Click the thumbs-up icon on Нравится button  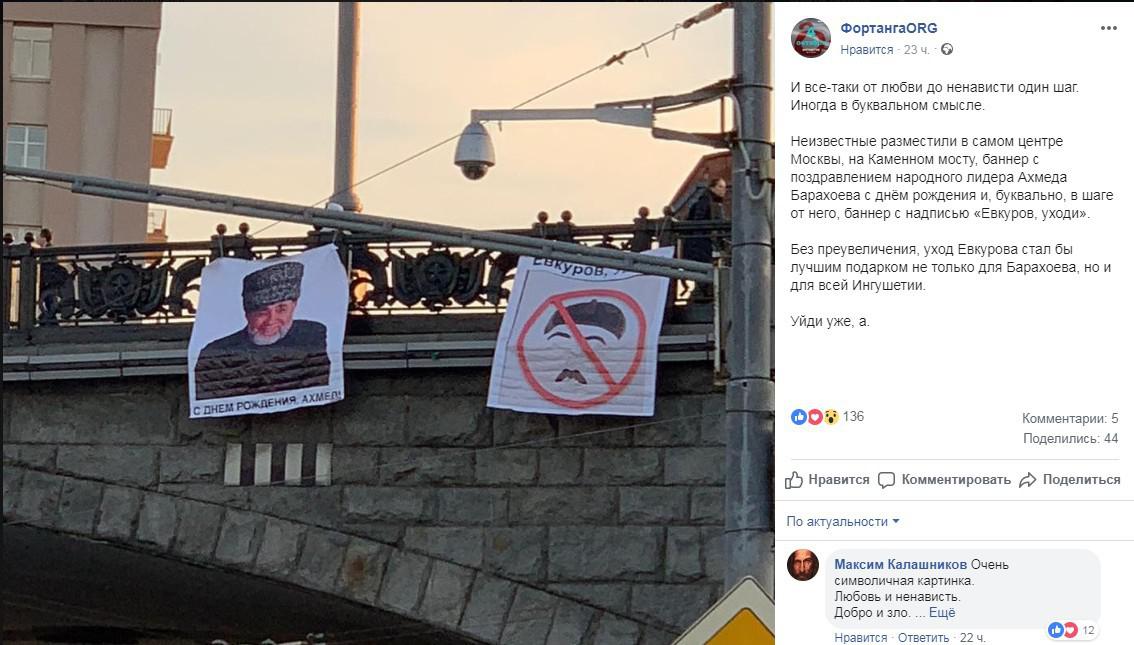794,480
